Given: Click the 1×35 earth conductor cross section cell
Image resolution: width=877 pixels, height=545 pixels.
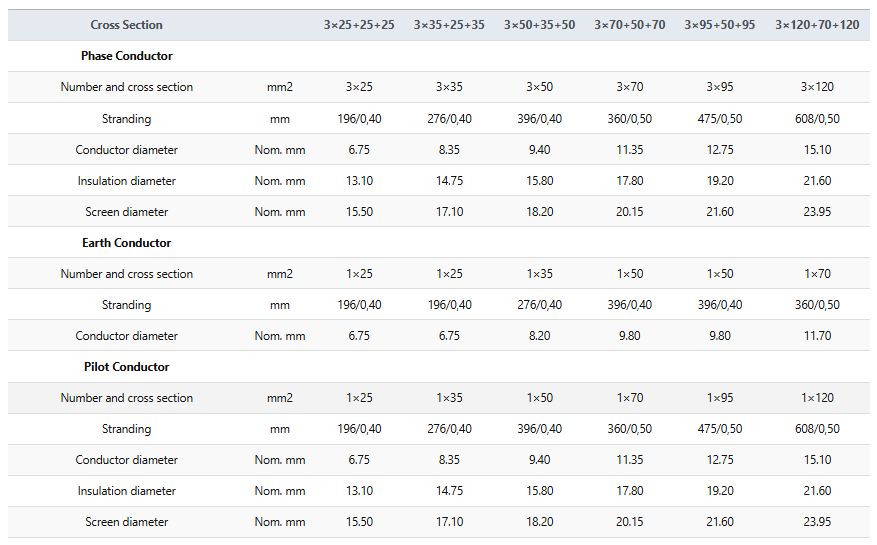Looking at the screenshot, I should coord(539,274).
